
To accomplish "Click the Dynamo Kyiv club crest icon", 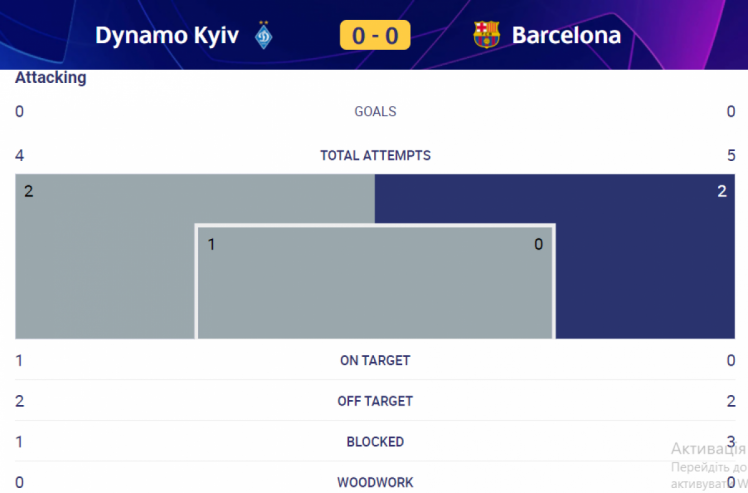I will point(263,35).
